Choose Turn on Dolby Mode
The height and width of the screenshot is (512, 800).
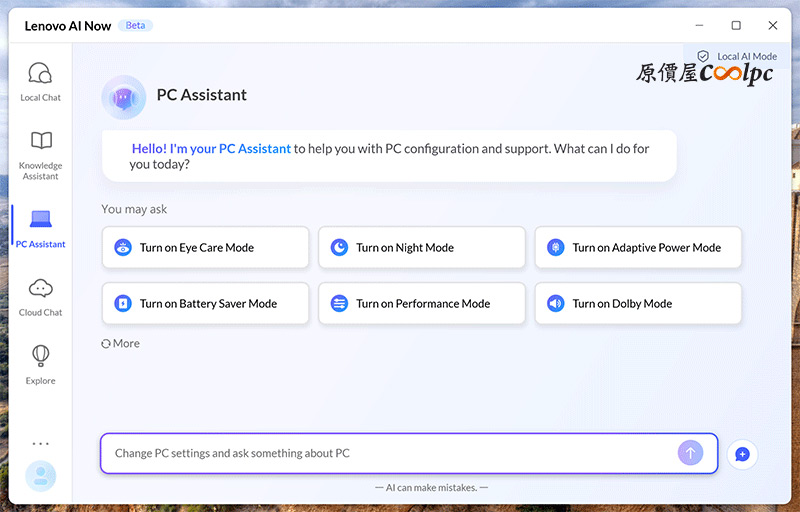pos(638,304)
